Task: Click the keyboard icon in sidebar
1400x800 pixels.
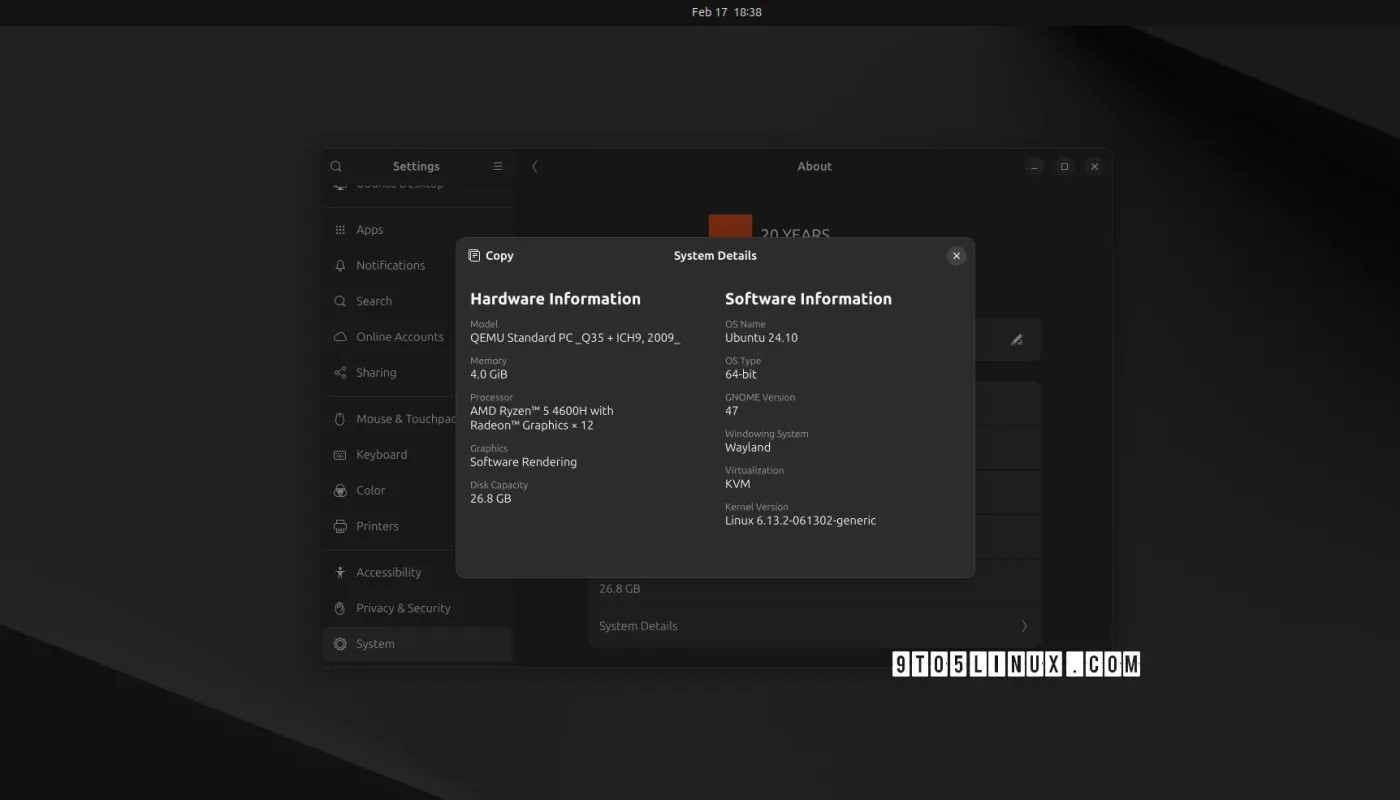Action: pos(340,455)
